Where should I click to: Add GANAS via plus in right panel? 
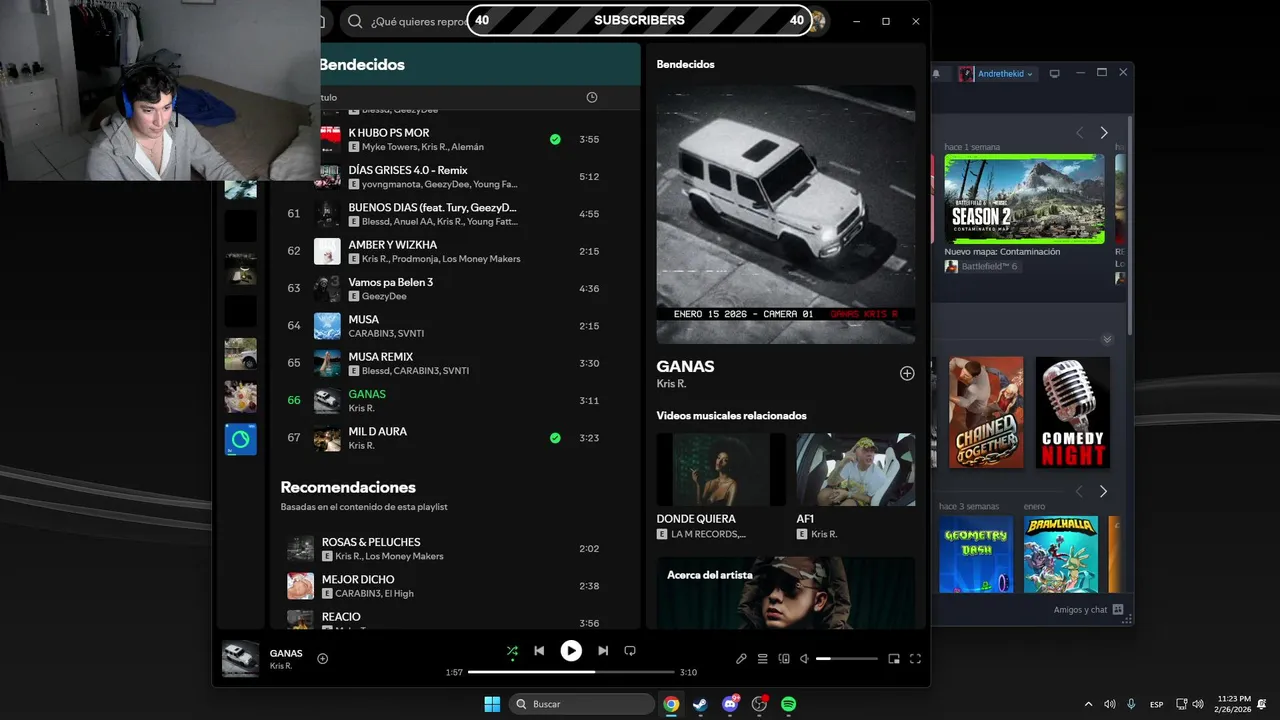(x=907, y=373)
